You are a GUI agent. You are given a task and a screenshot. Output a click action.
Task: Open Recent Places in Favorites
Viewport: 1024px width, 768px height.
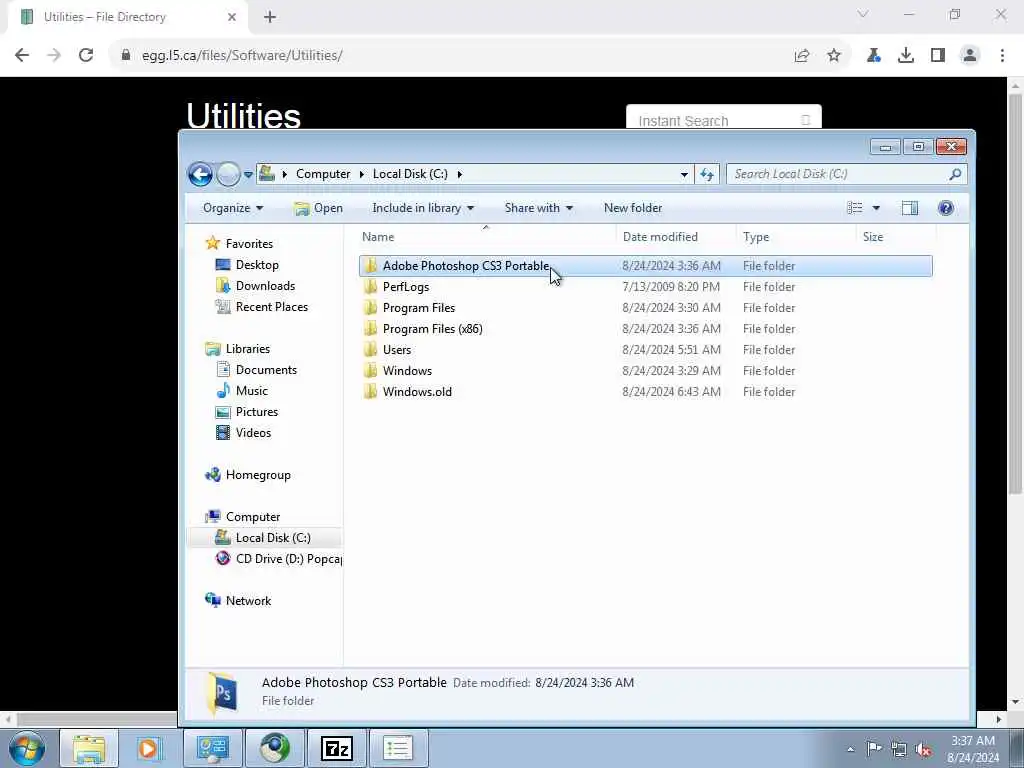pyautogui.click(x=262, y=306)
